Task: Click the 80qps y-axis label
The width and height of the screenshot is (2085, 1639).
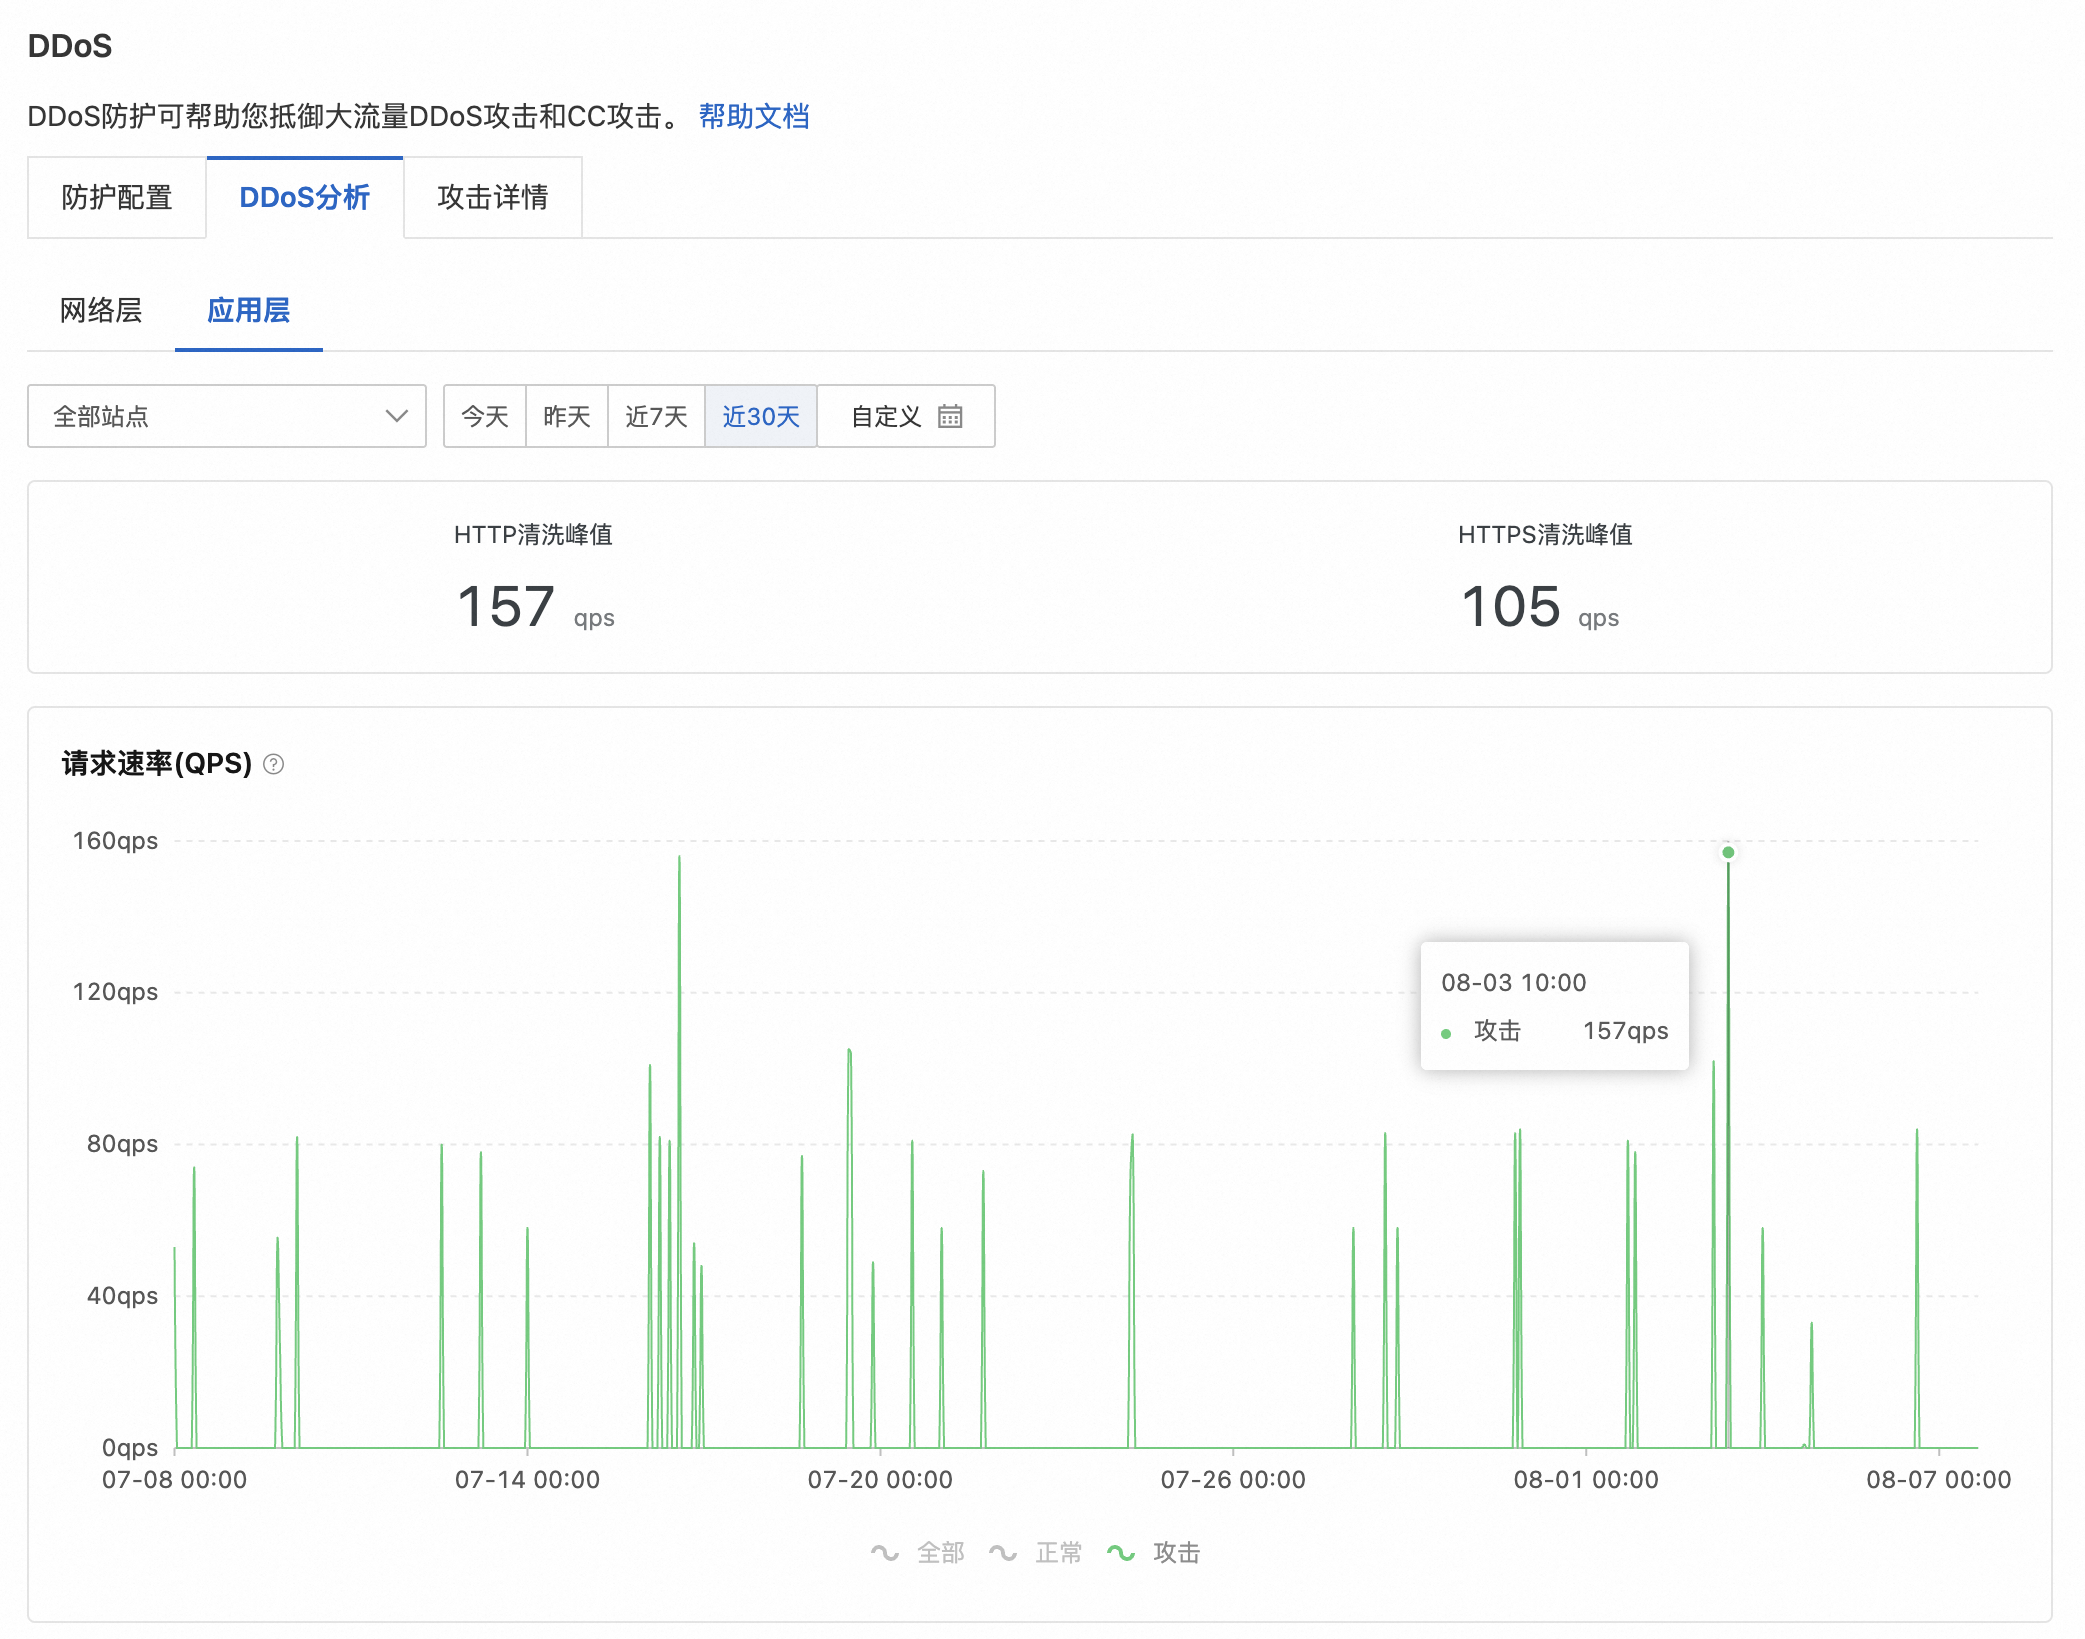Action: (122, 1144)
